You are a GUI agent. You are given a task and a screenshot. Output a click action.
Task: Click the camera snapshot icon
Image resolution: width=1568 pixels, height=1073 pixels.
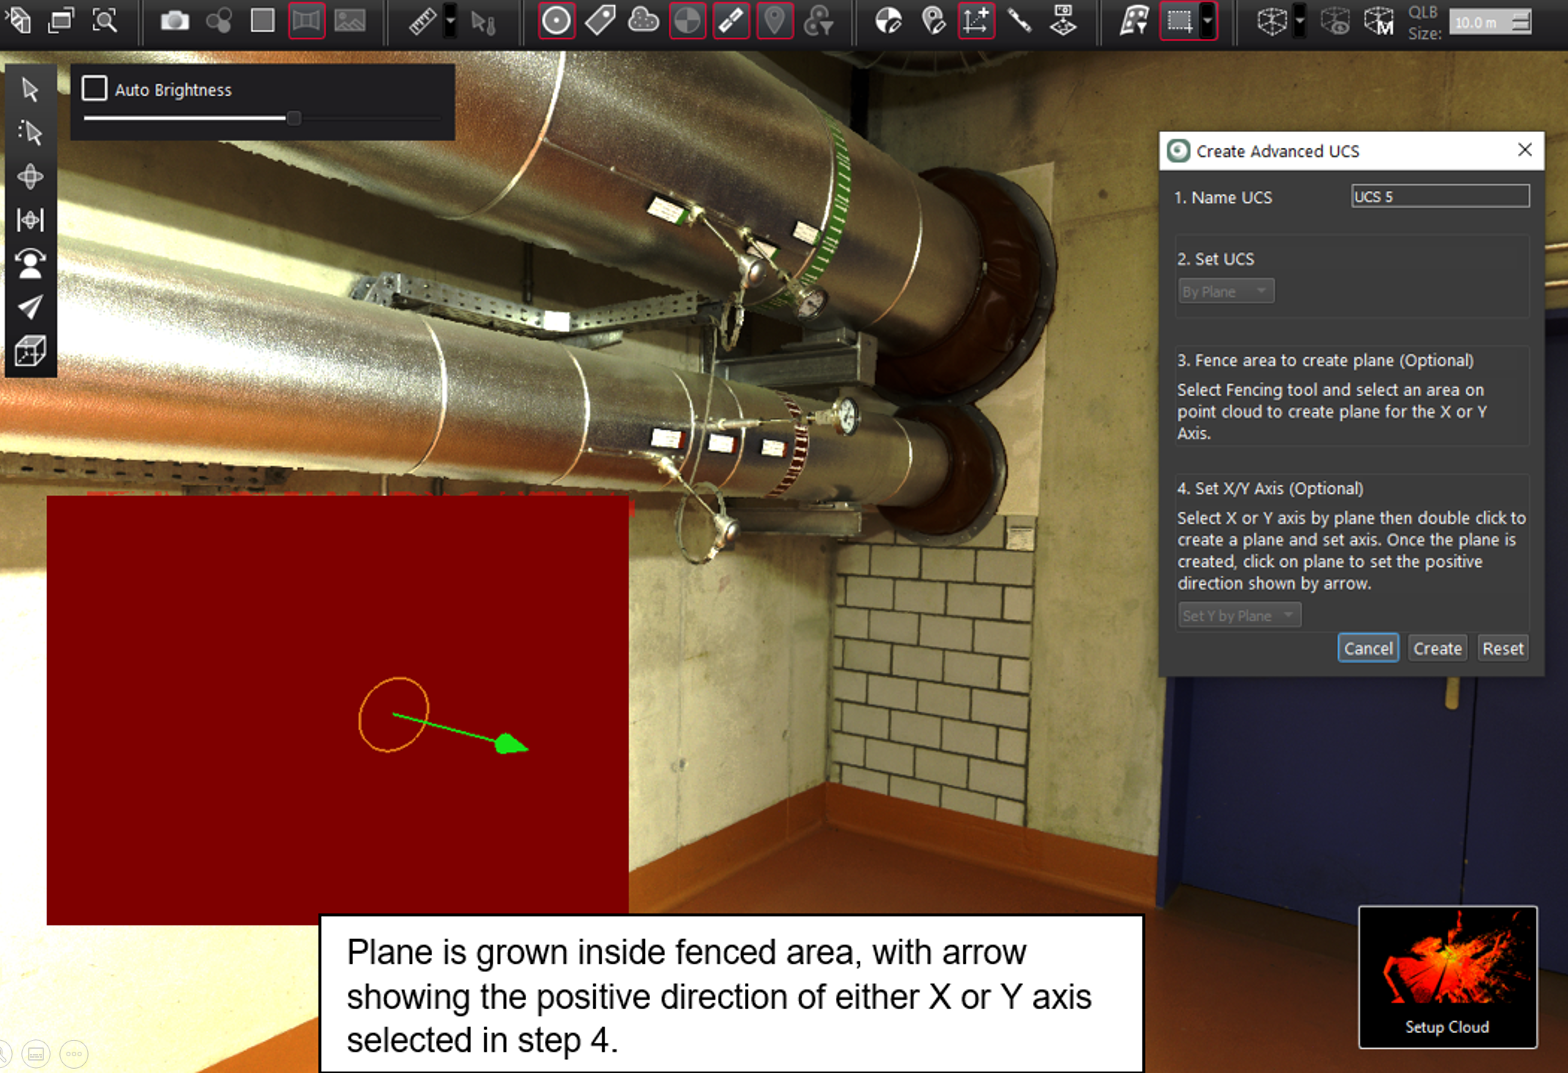coord(174,20)
